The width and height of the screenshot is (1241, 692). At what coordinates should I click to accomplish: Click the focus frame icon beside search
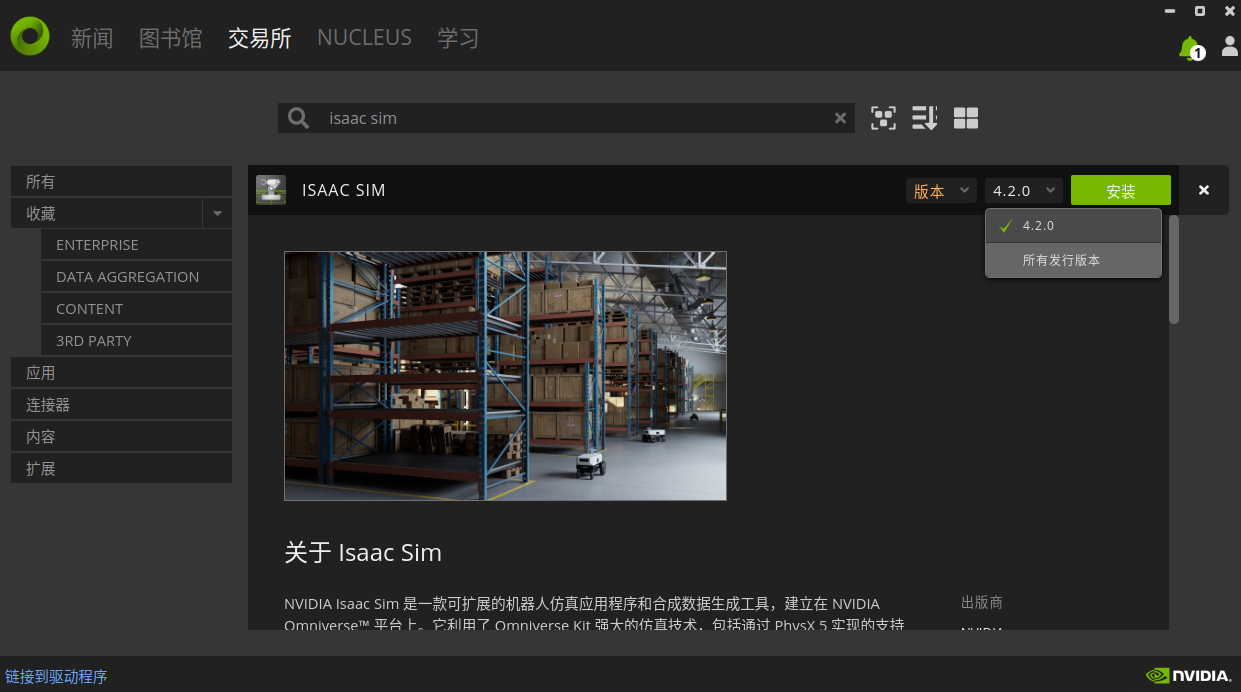883,118
